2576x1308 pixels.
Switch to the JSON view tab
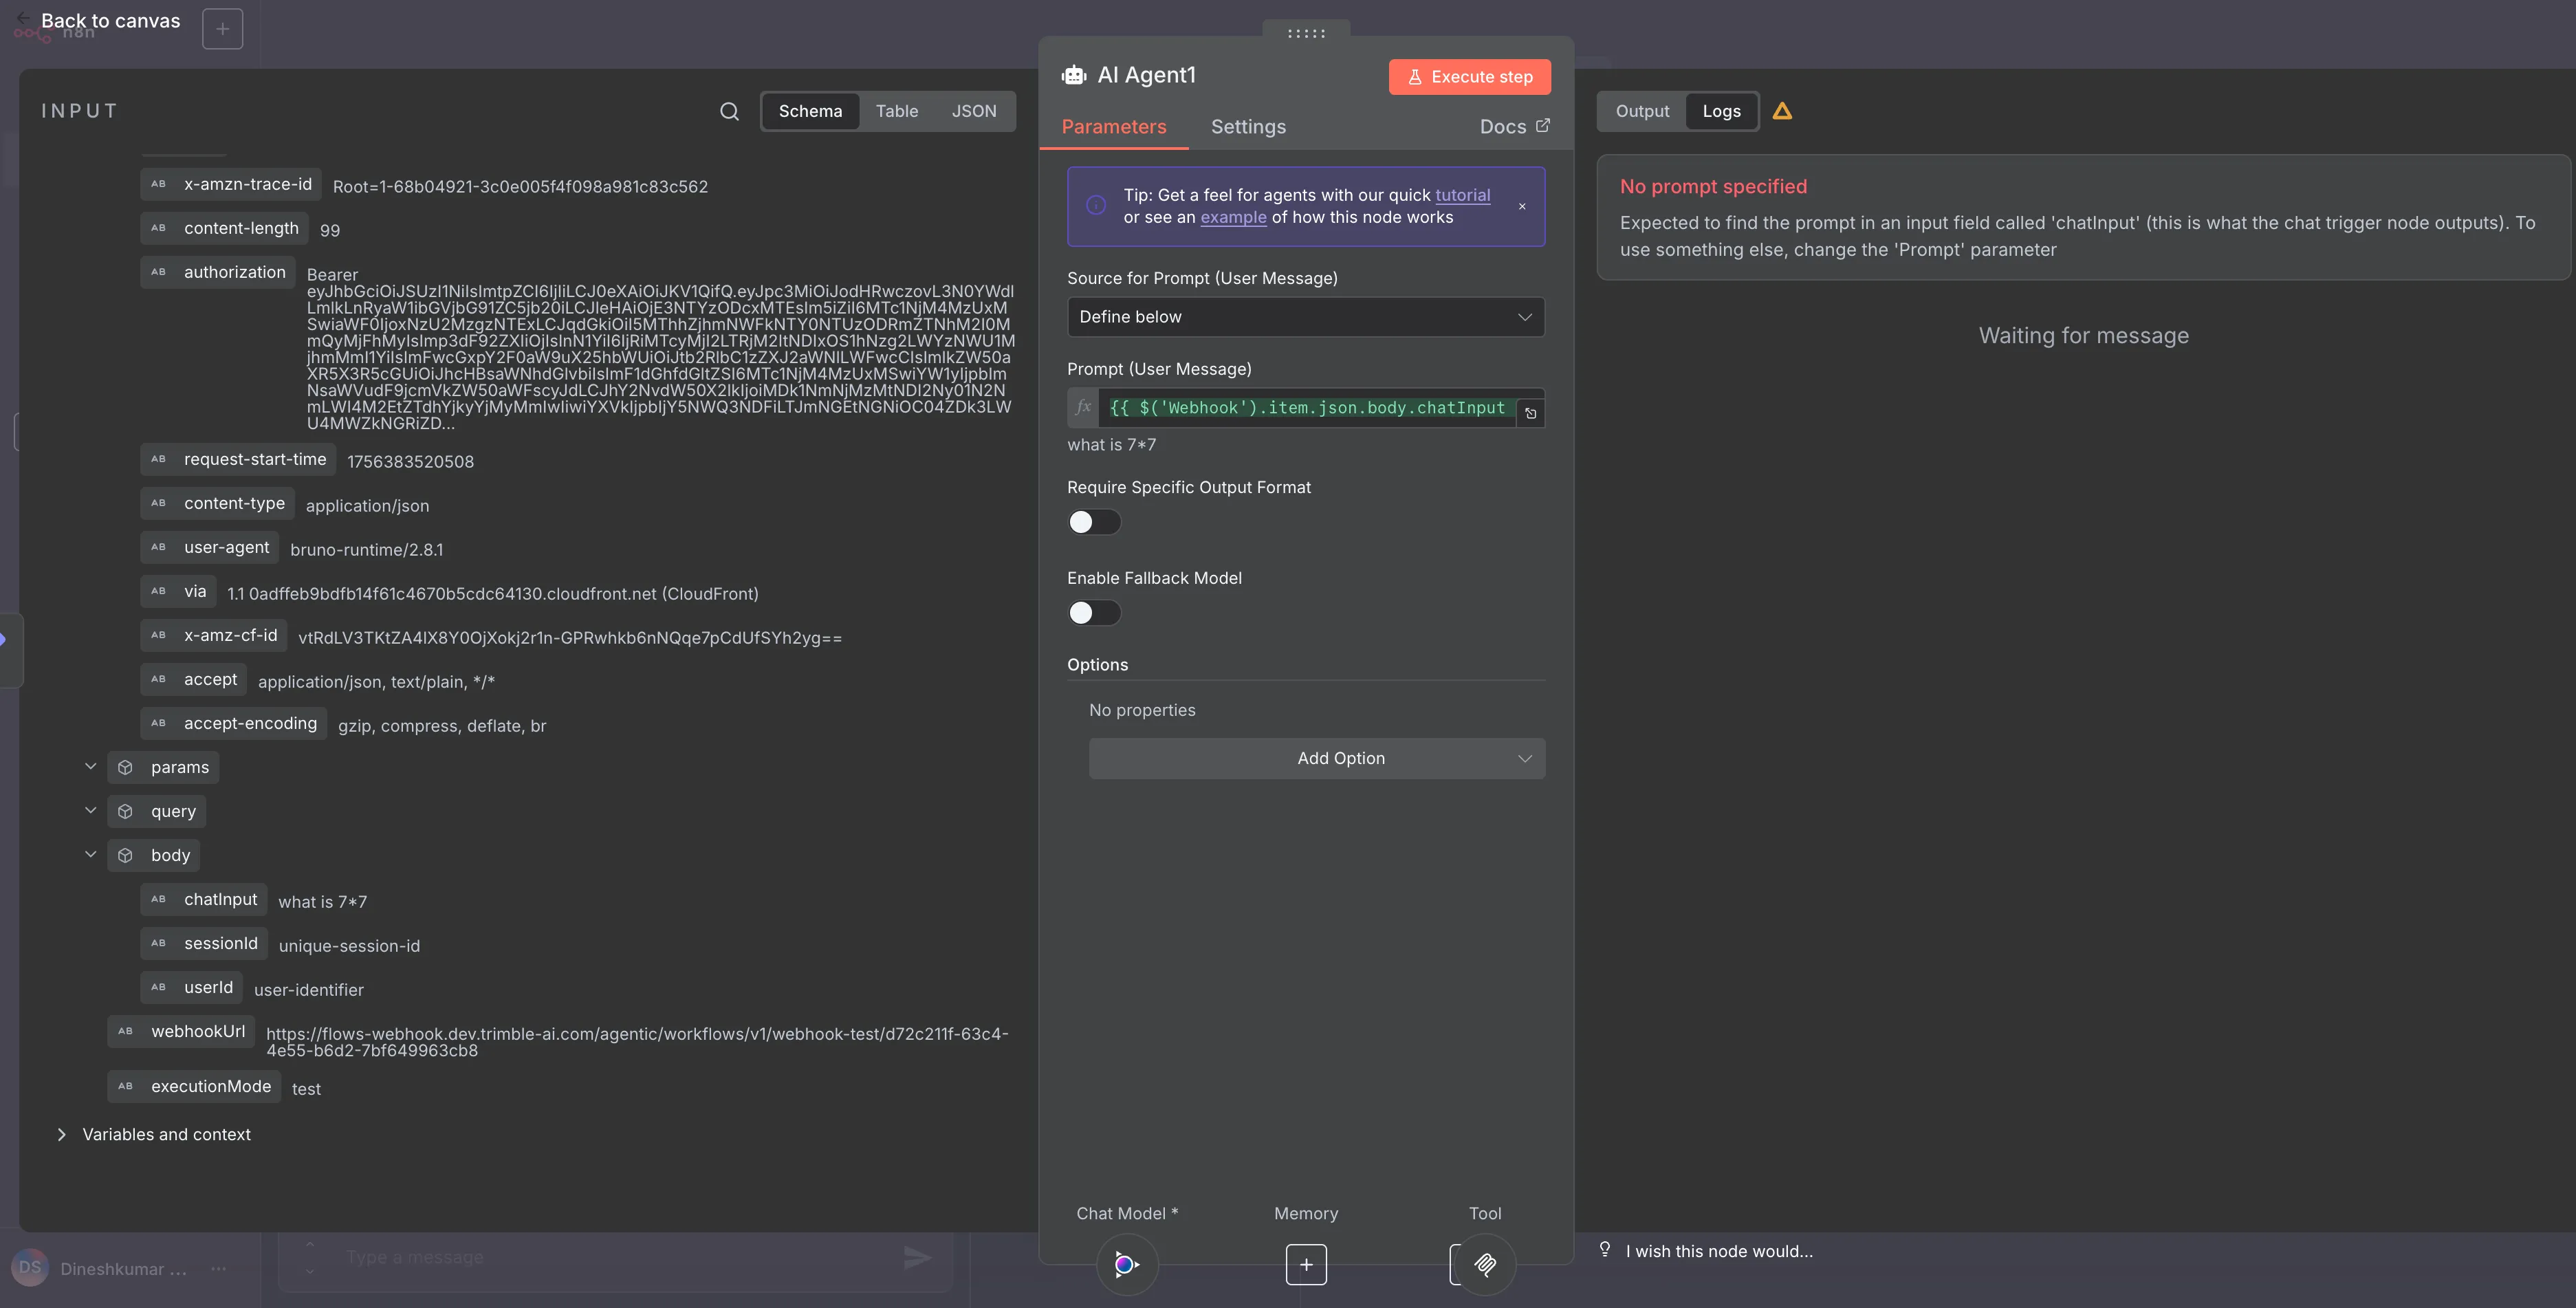point(973,111)
